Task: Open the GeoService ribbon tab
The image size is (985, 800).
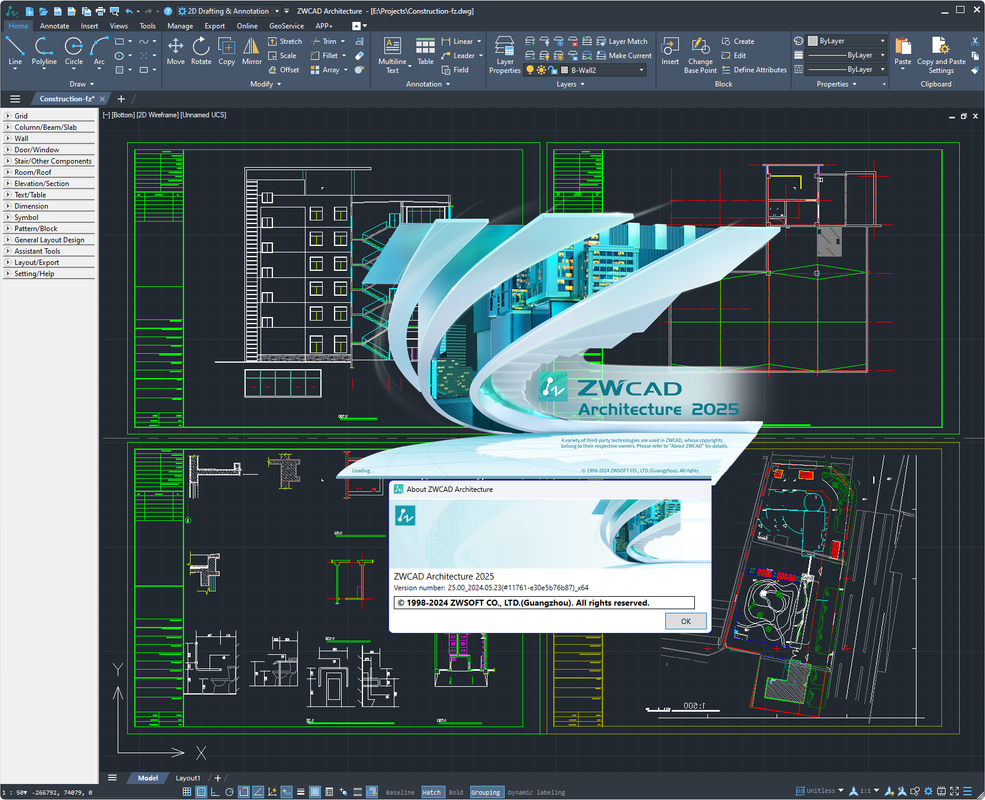Action: click(x=286, y=26)
